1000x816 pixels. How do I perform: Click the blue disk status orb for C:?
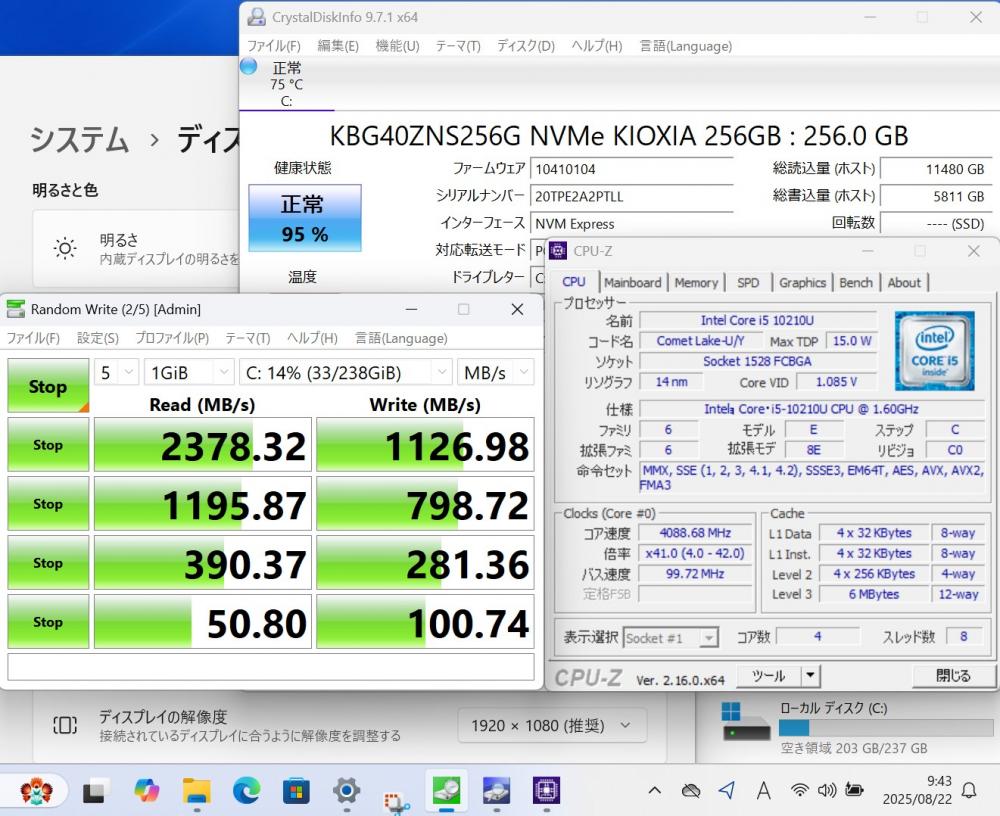point(248,66)
